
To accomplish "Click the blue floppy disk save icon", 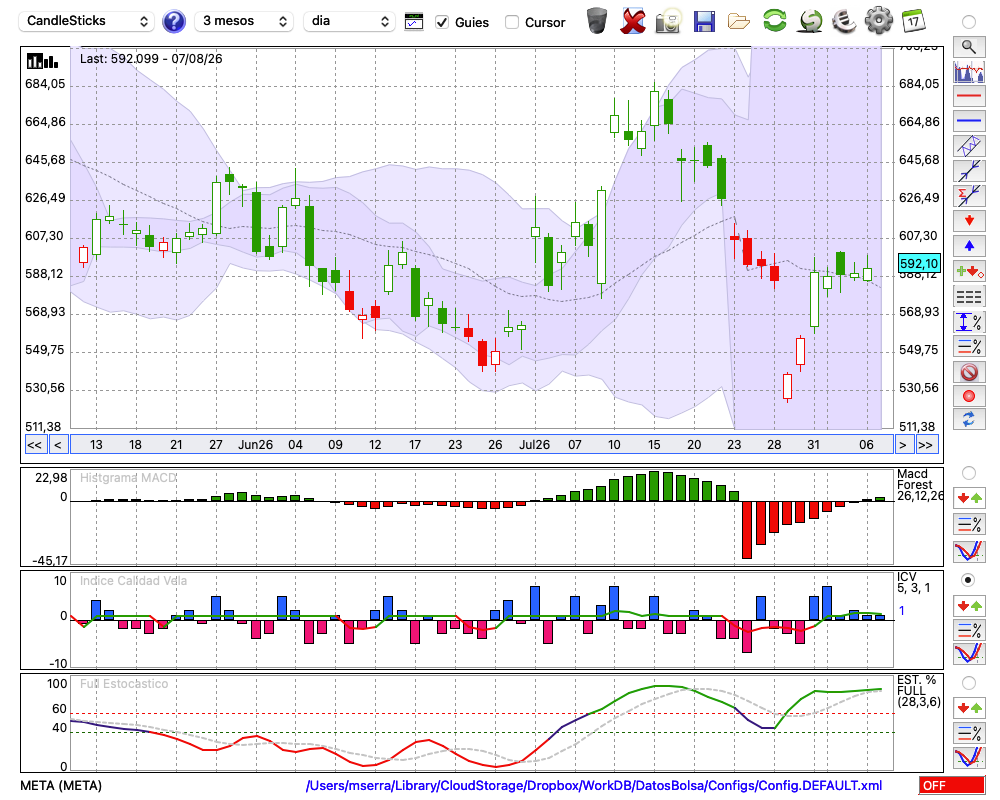I will pos(704,22).
